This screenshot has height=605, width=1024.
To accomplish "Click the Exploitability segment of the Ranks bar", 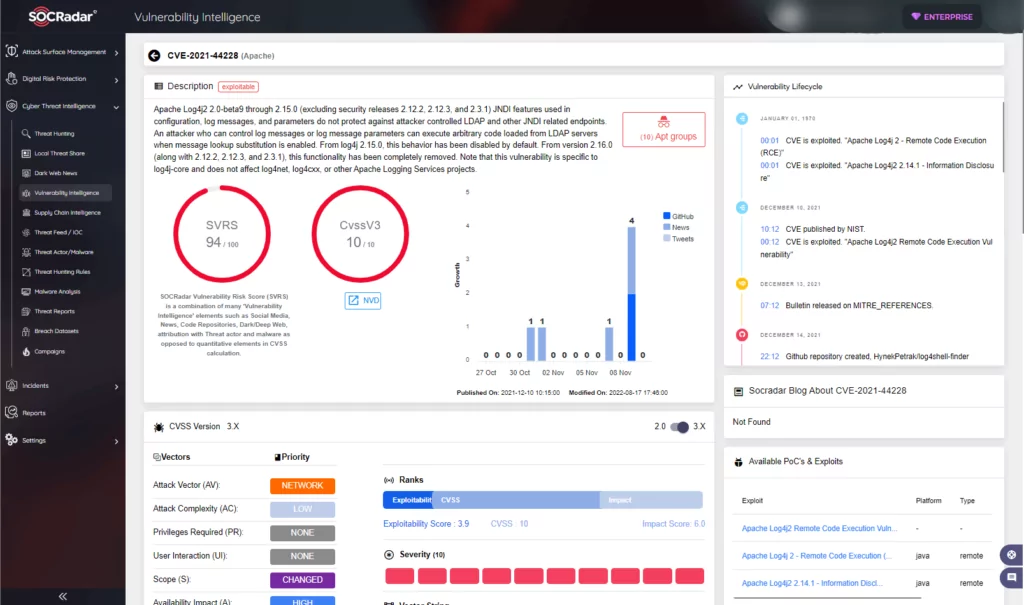I will point(408,500).
